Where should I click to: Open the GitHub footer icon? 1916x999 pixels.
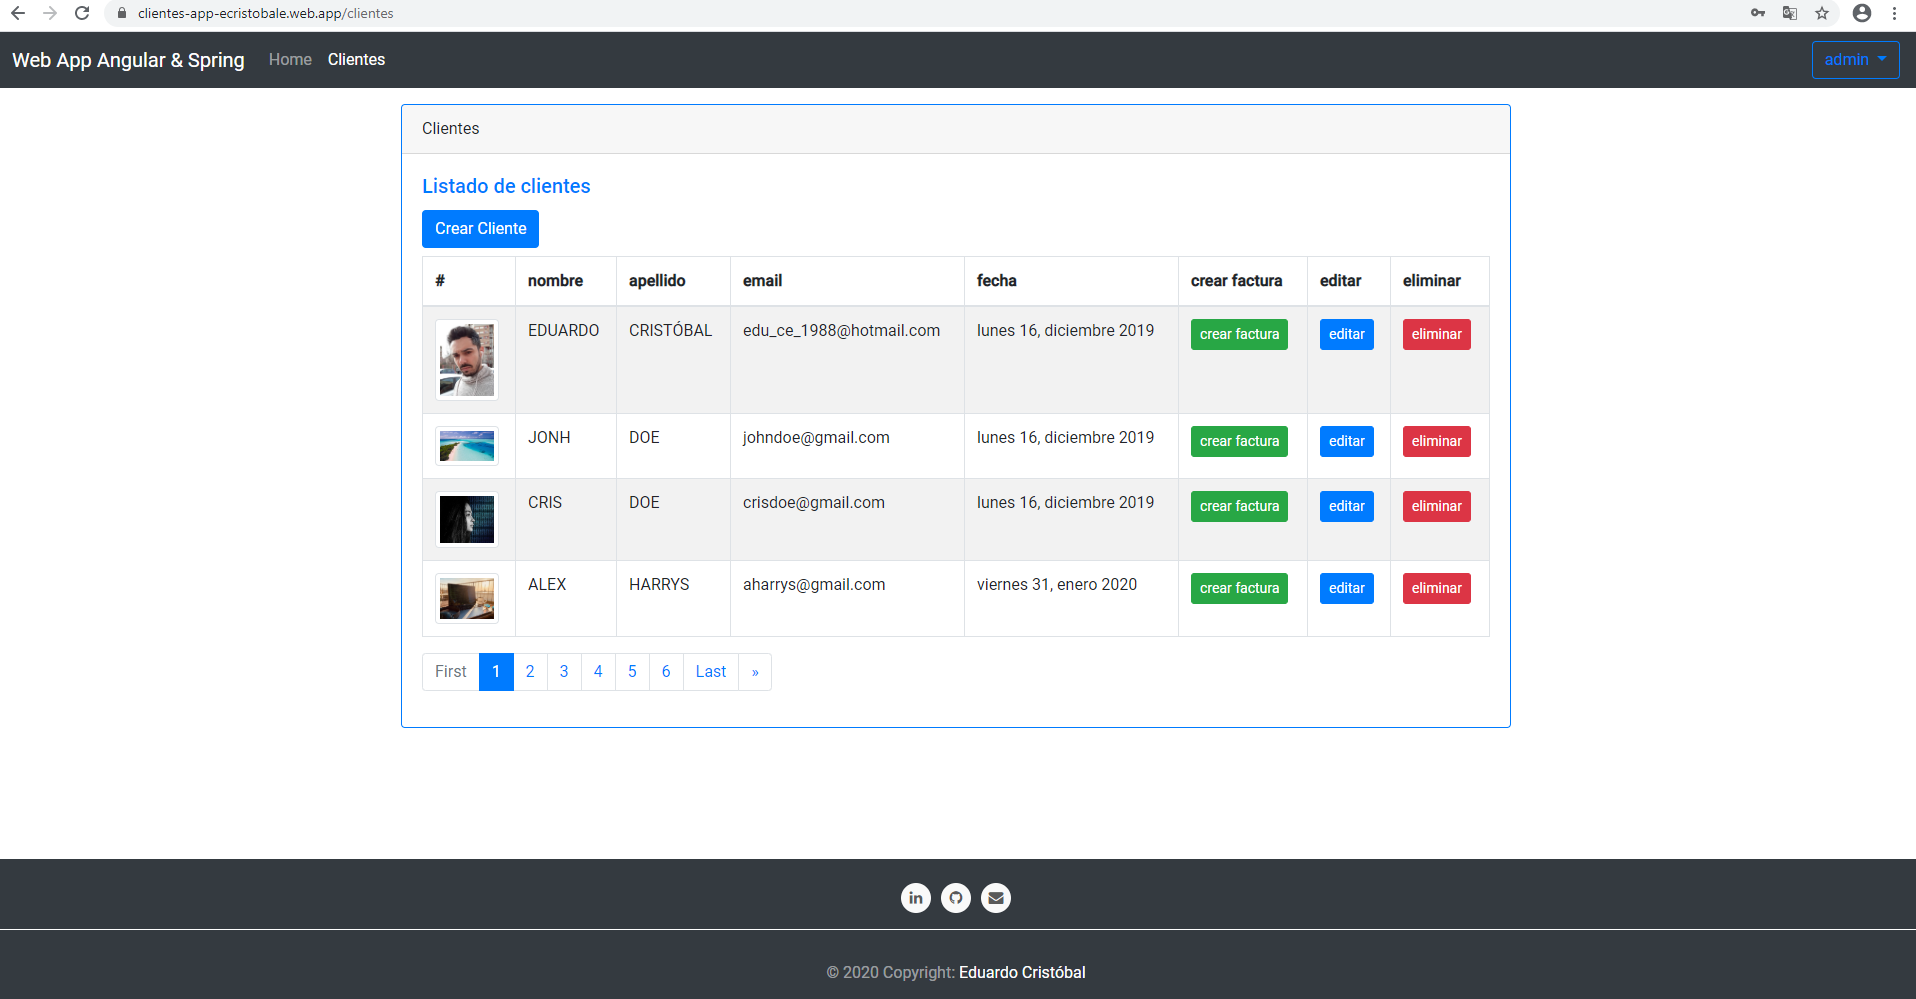956,898
